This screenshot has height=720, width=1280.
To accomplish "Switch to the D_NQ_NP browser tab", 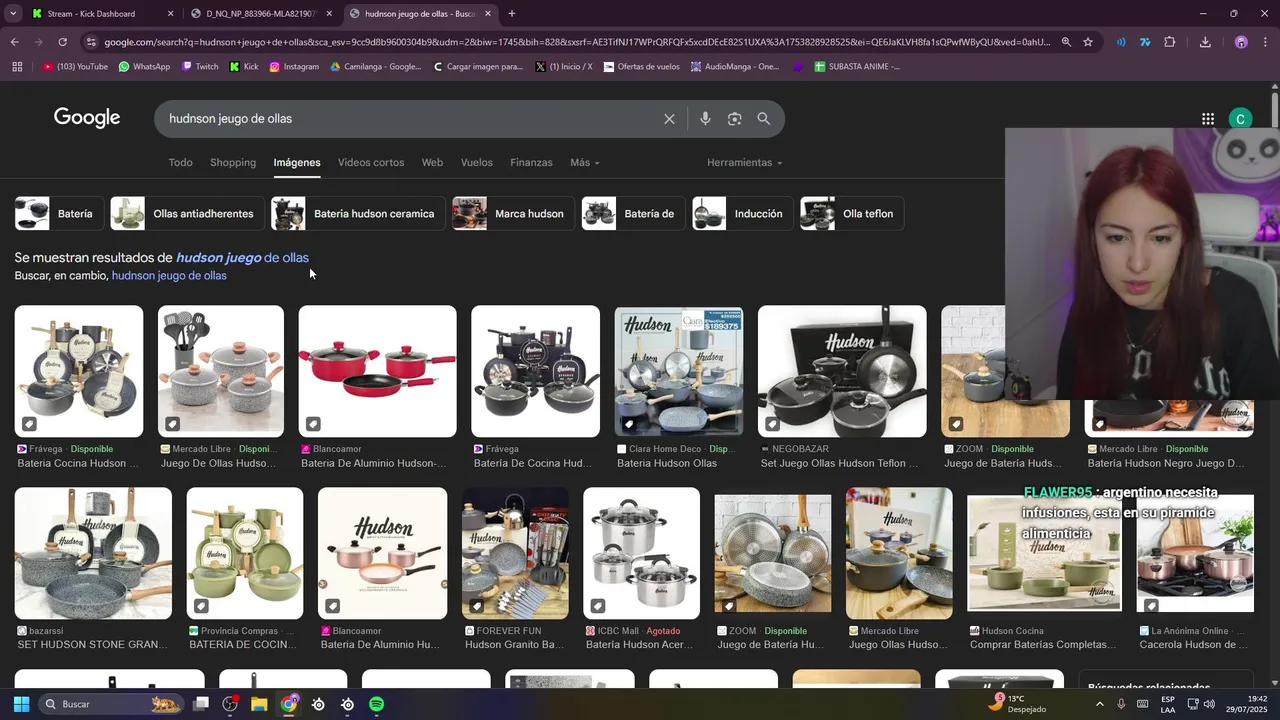I will [260, 14].
